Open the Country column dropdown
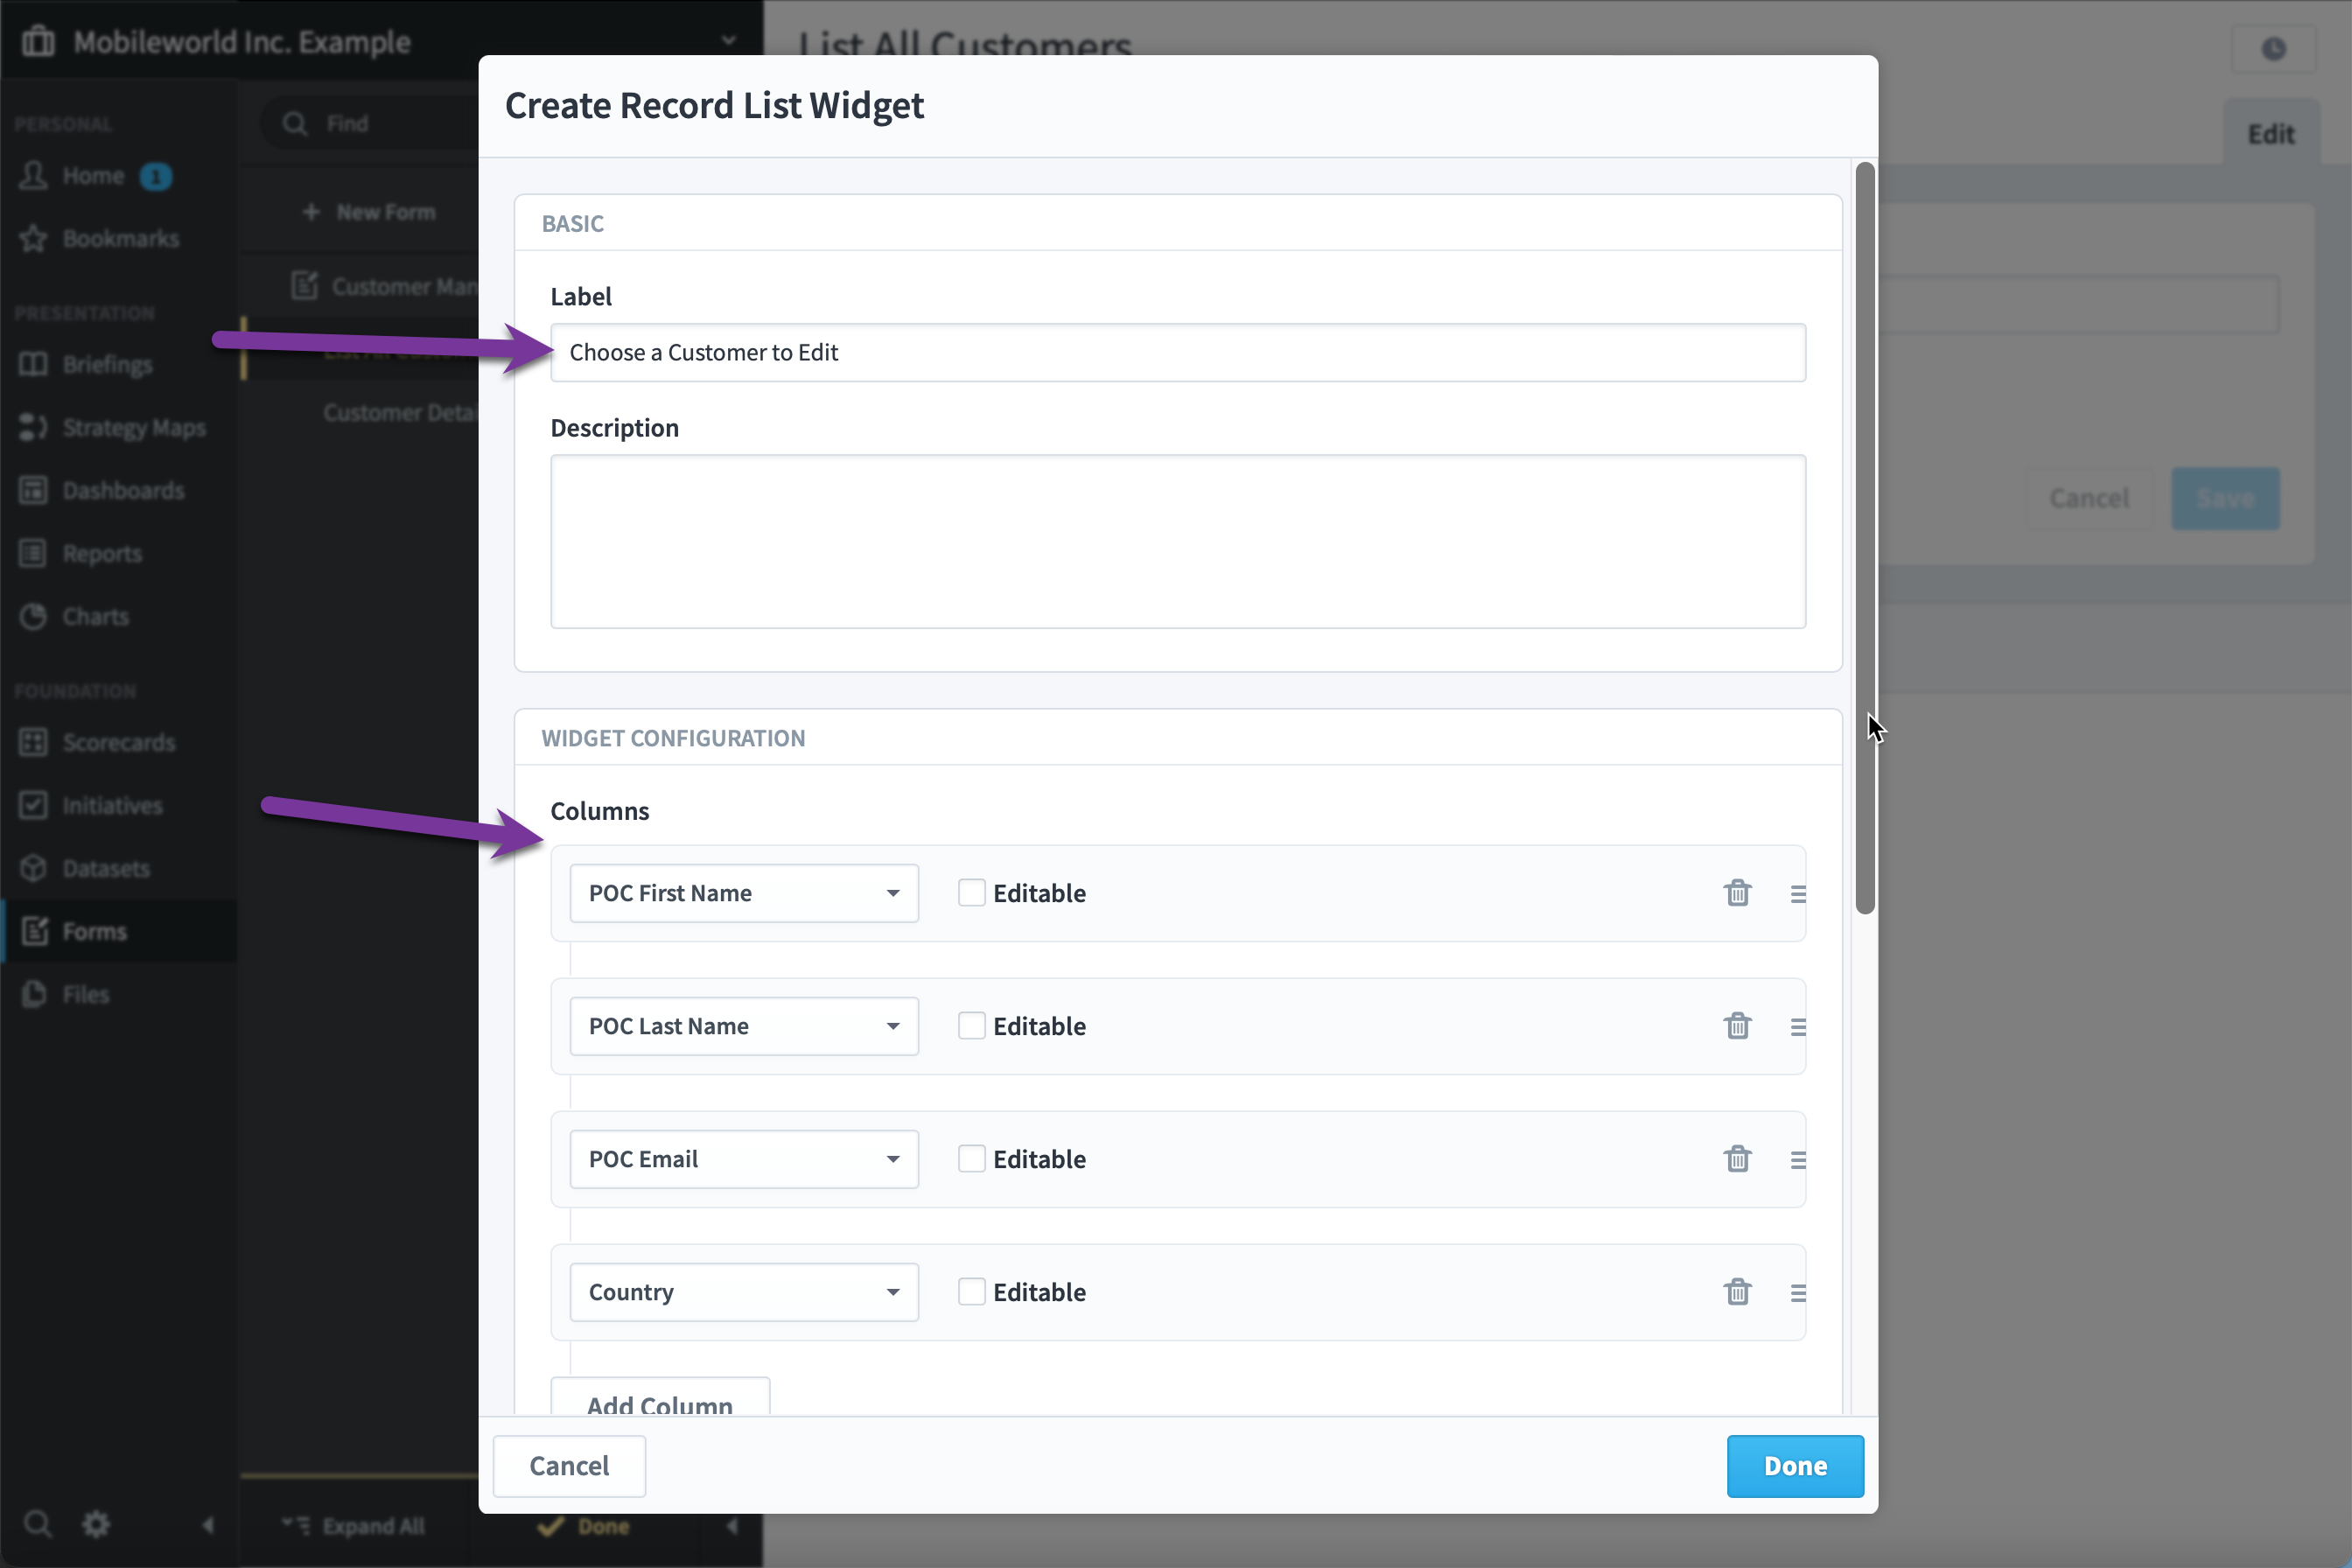This screenshot has width=2352, height=1568. (x=744, y=1292)
